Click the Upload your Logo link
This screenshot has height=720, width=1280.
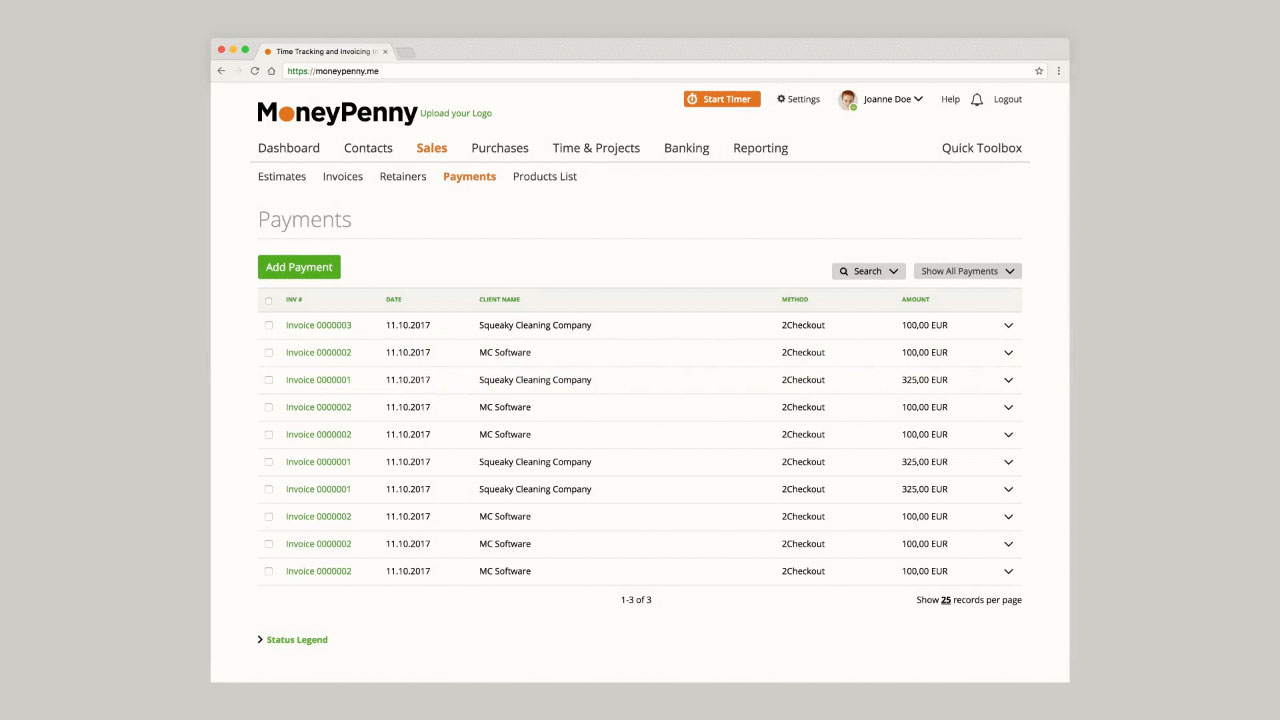[456, 113]
